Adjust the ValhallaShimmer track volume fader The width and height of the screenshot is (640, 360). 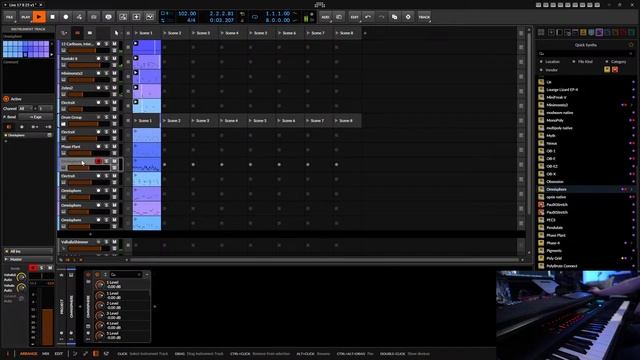point(89,249)
